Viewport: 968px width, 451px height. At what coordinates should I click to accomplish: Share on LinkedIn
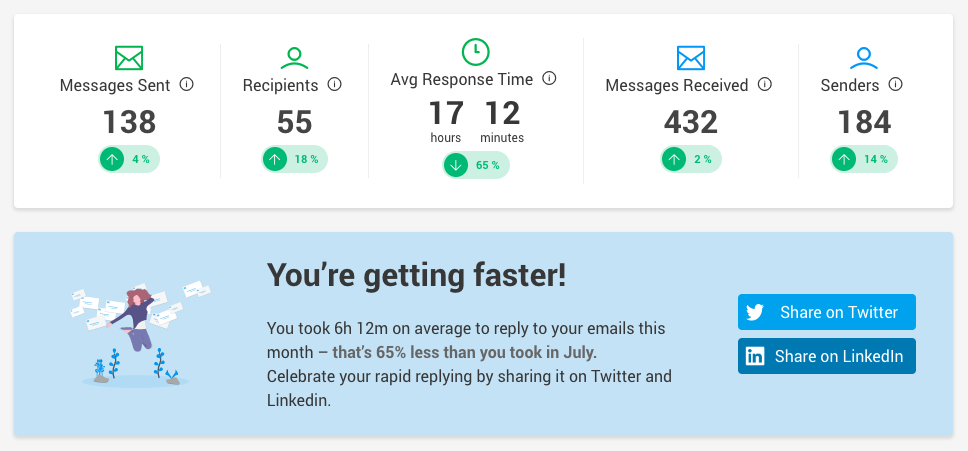coord(826,356)
